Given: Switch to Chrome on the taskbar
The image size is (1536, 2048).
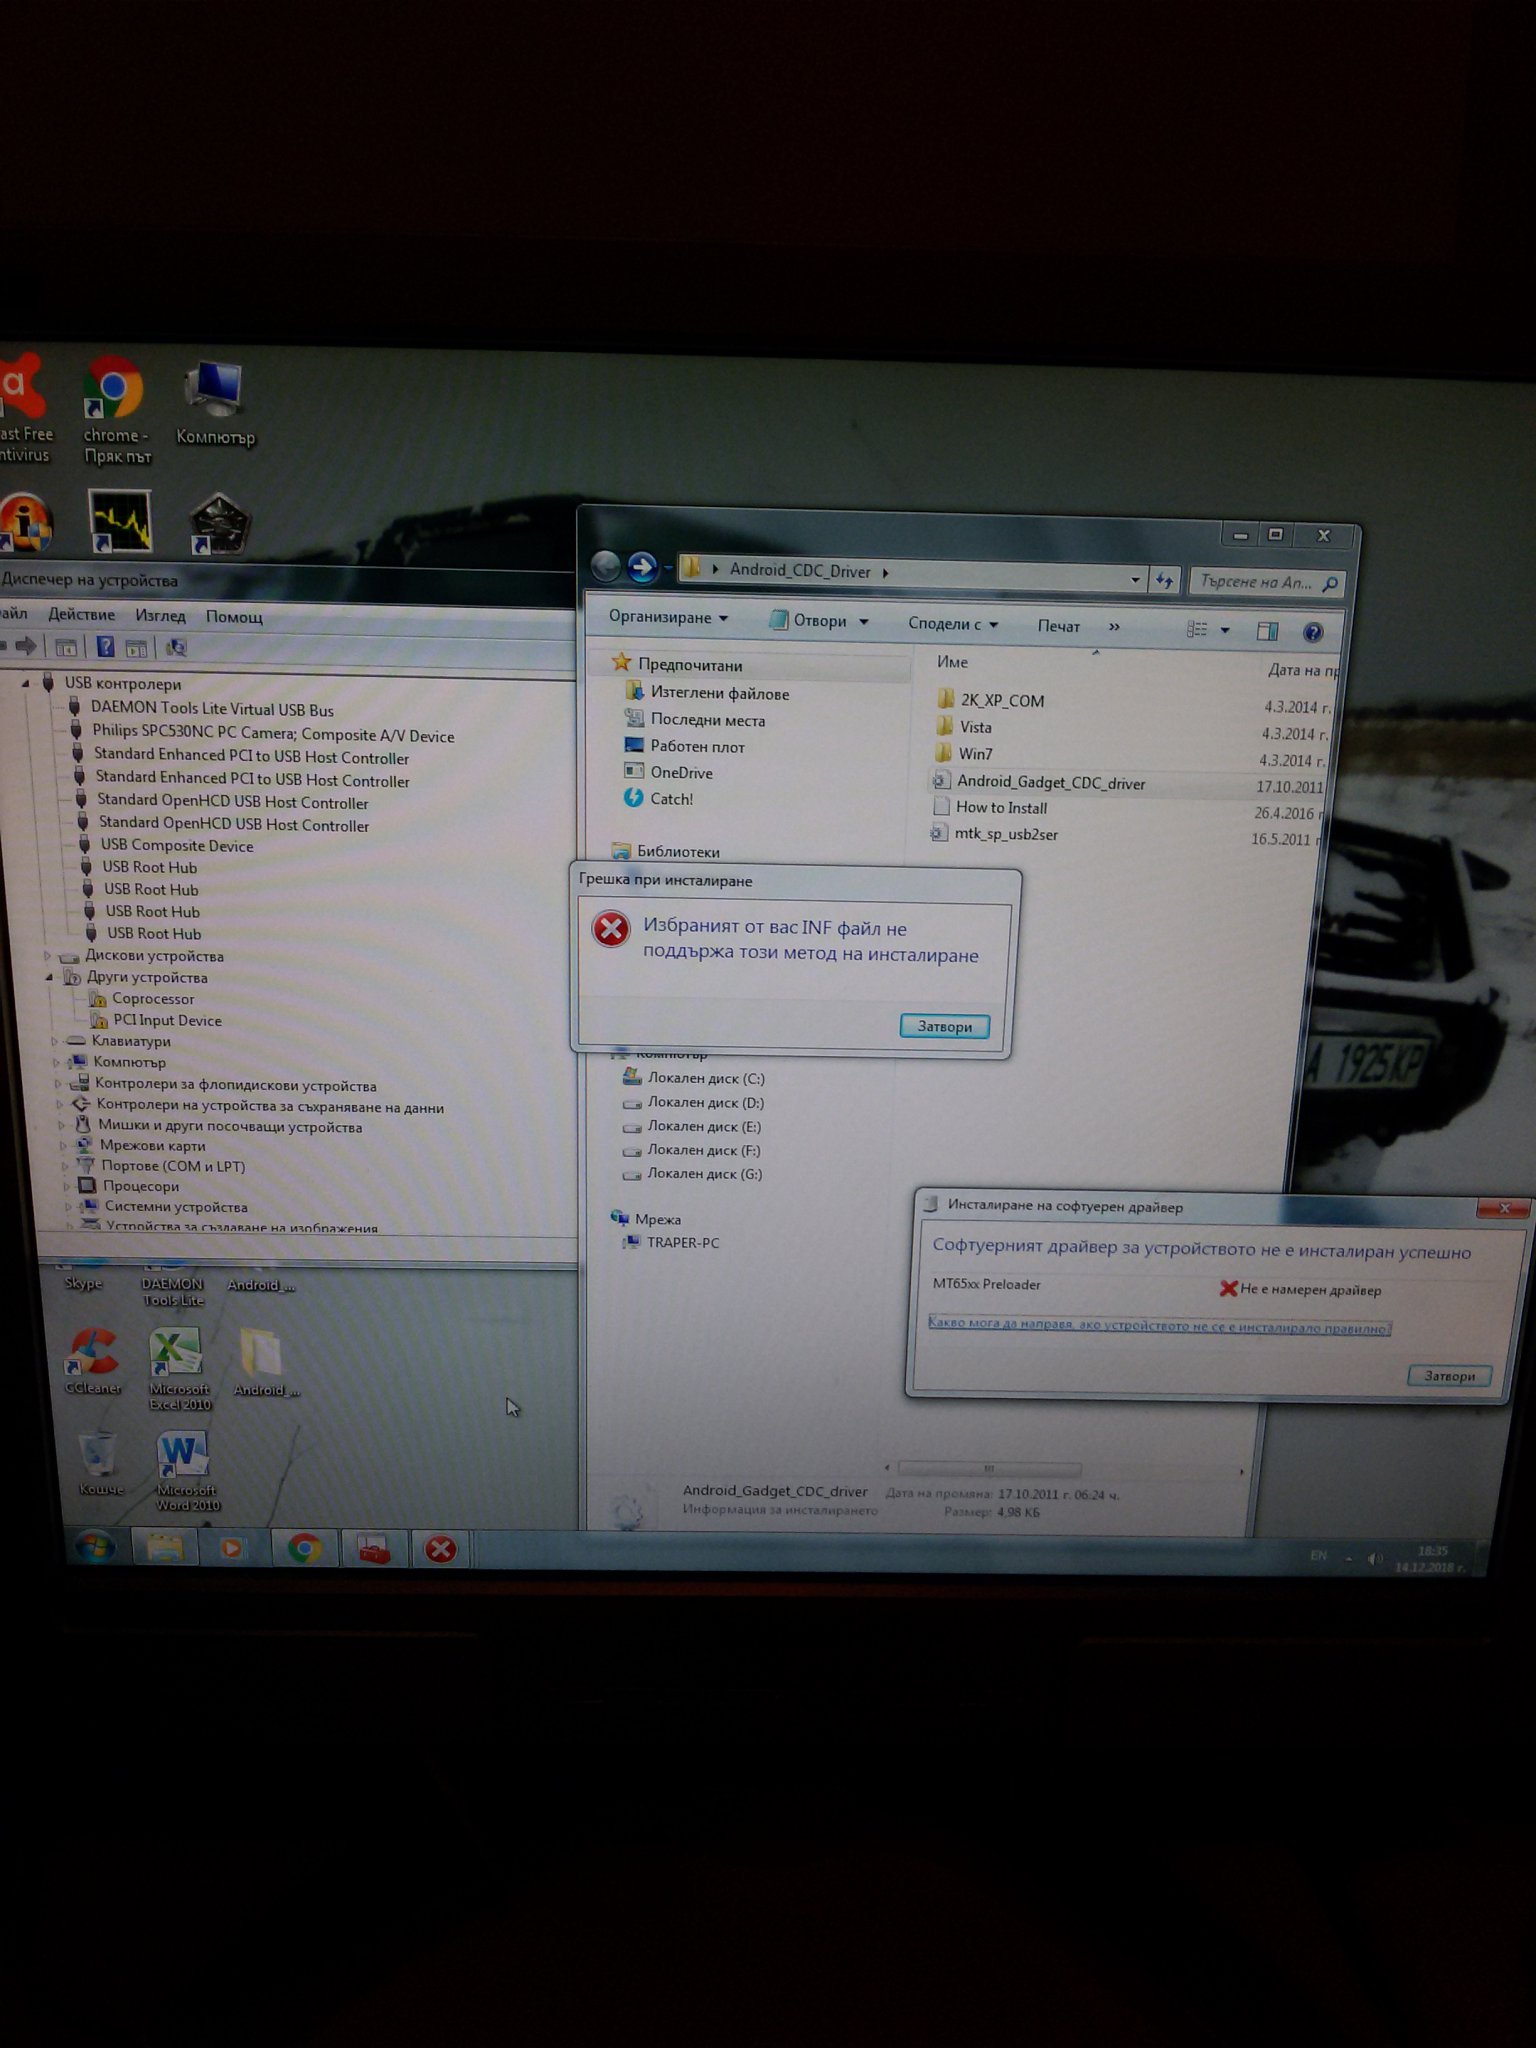Looking at the screenshot, I should pyautogui.click(x=304, y=1549).
